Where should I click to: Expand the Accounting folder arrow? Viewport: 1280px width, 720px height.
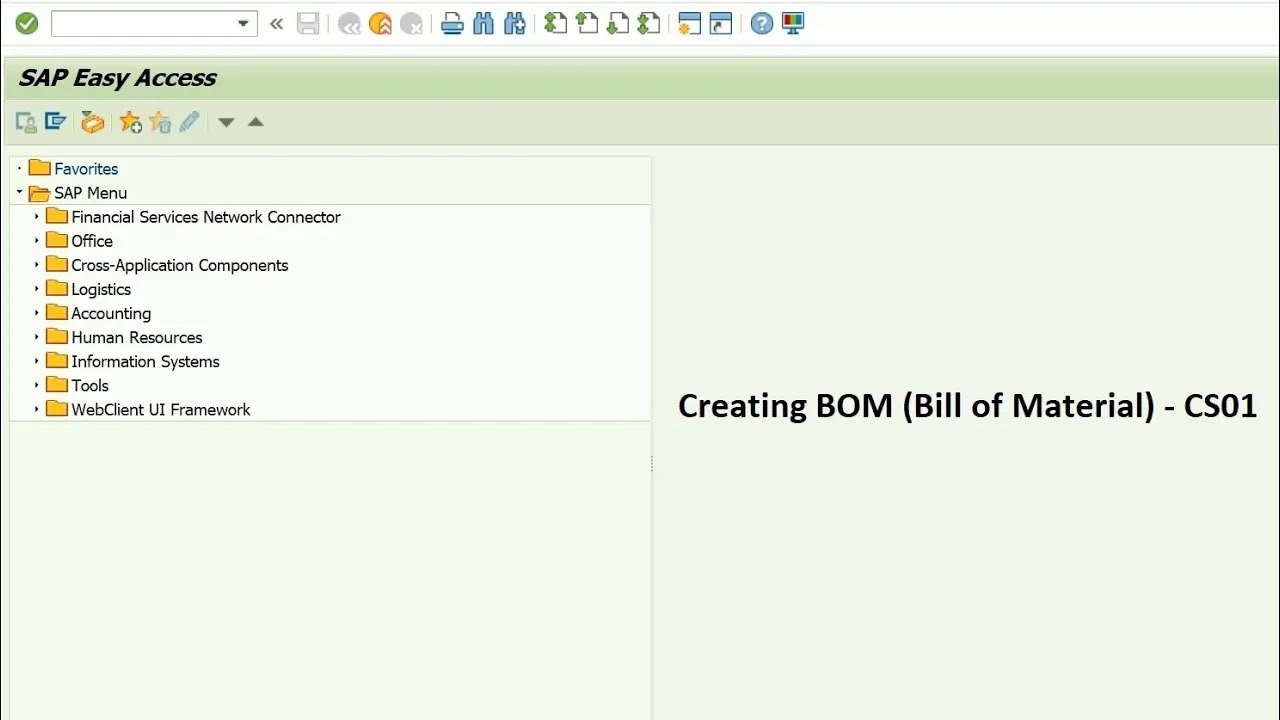tap(37, 312)
